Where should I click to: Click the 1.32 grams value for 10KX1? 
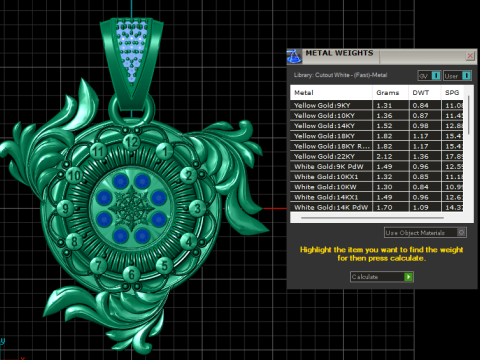point(384,177)
